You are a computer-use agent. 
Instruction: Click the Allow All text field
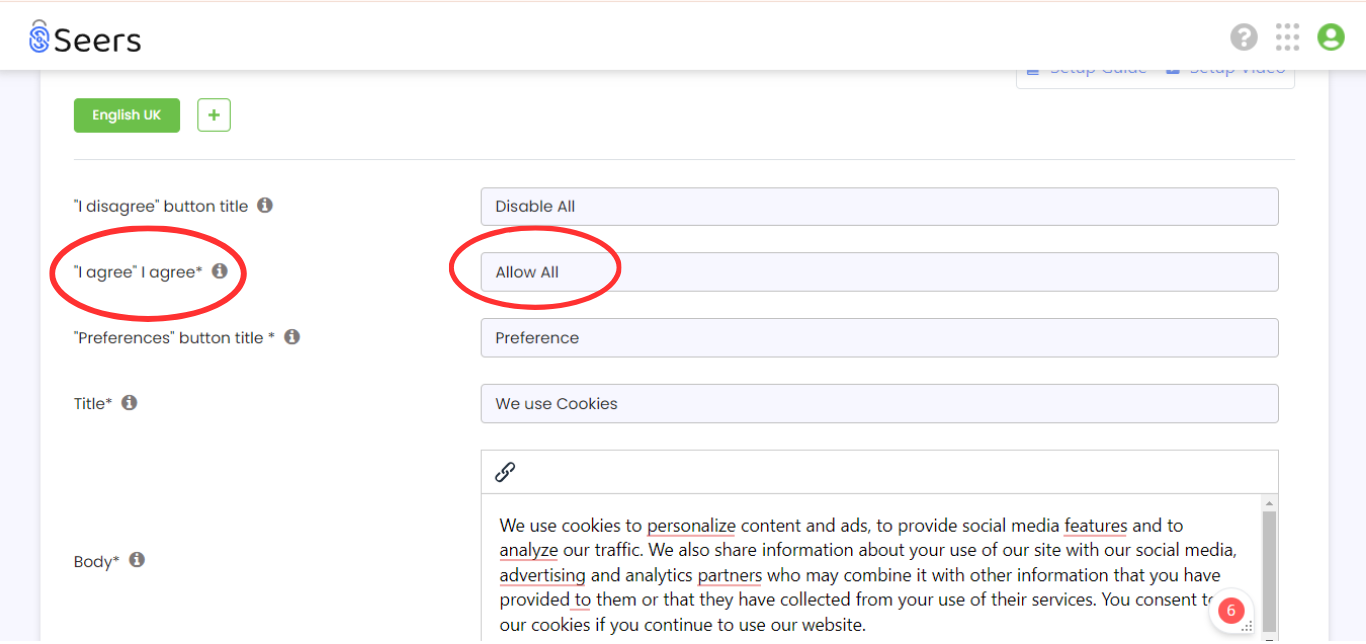[x=879, y=272]
